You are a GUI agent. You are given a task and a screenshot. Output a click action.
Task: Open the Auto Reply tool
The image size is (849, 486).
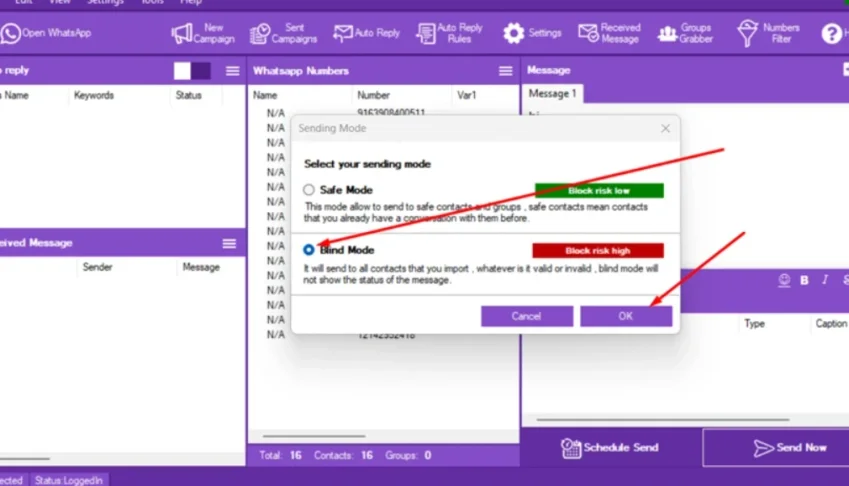click(x=367, y=33)
